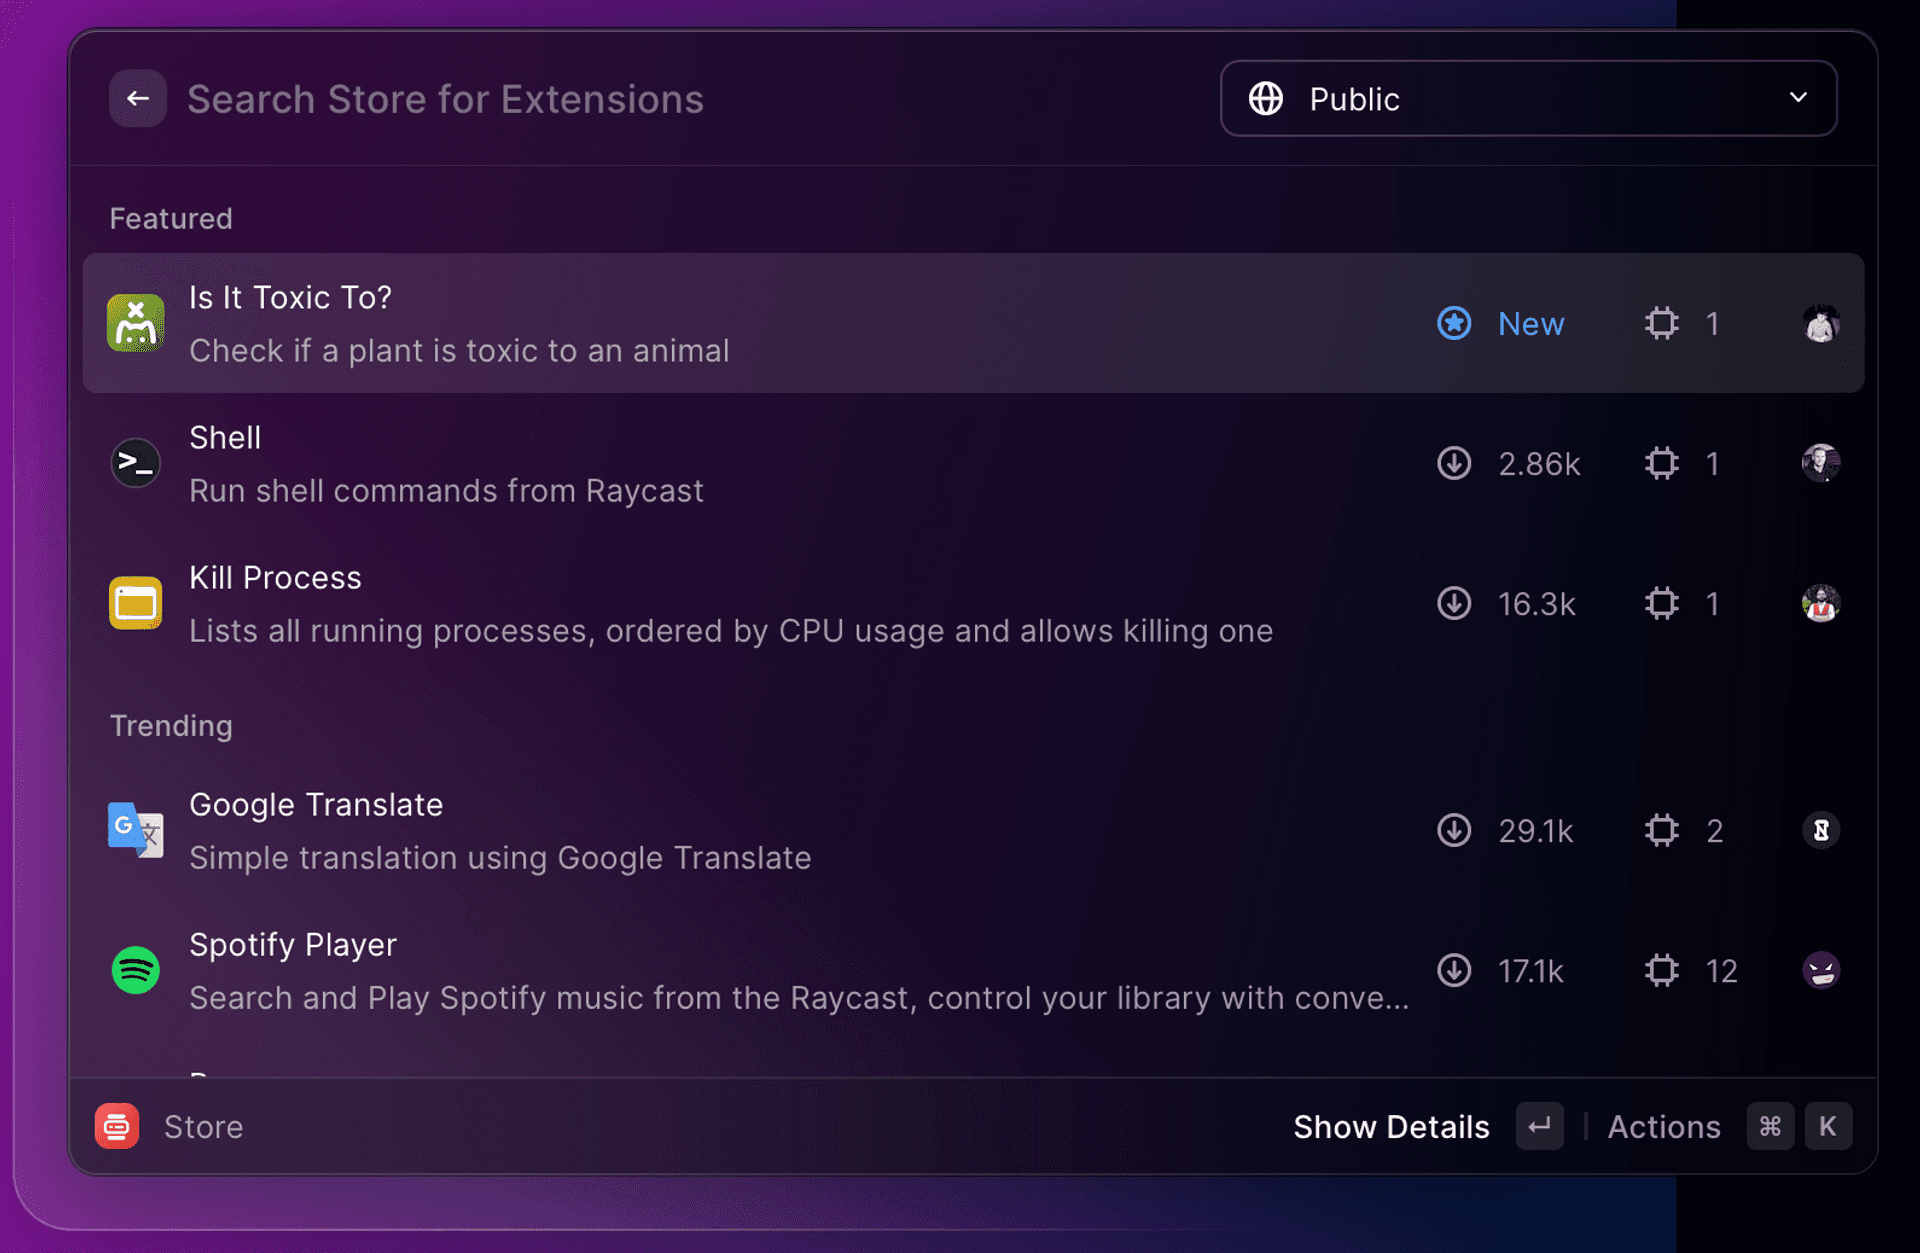Select the Is It Toxic To? title

coord(290,297)
